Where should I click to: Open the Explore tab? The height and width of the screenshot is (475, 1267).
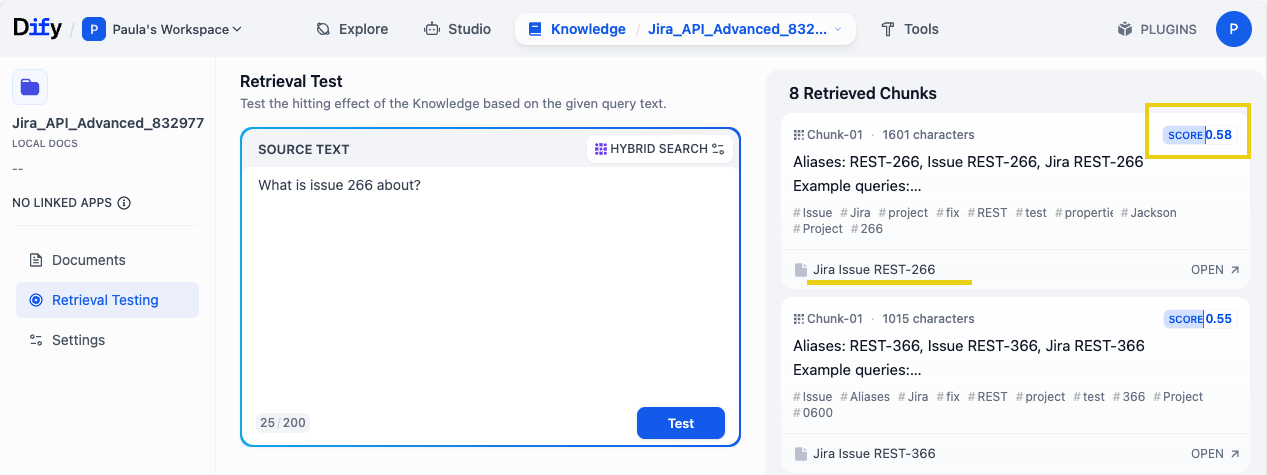352,29
